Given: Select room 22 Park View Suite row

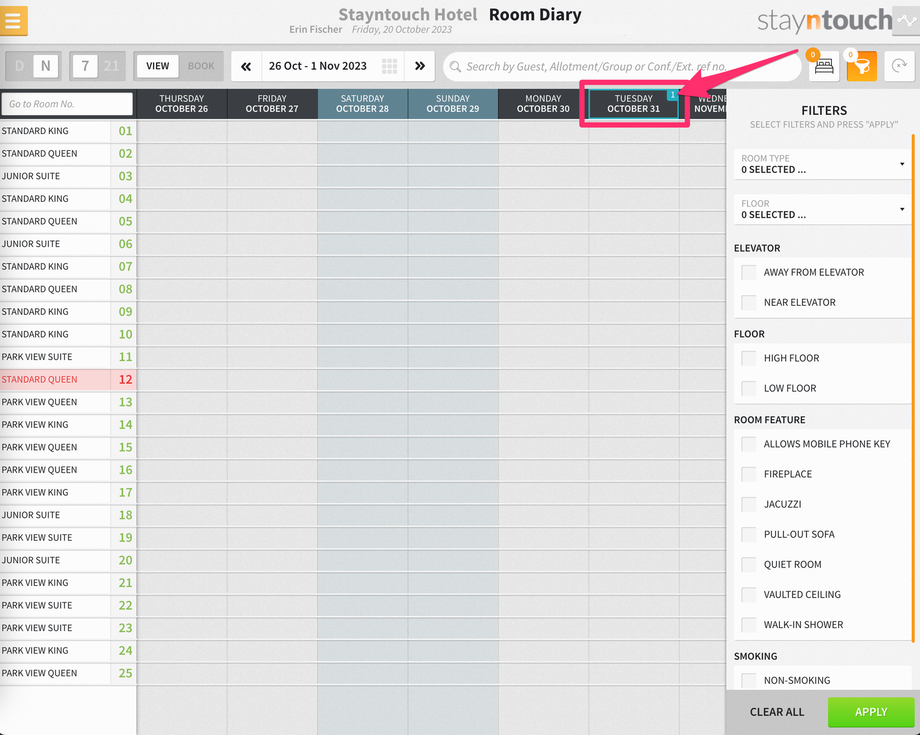Looking at the screenshot, I should 68,605.
